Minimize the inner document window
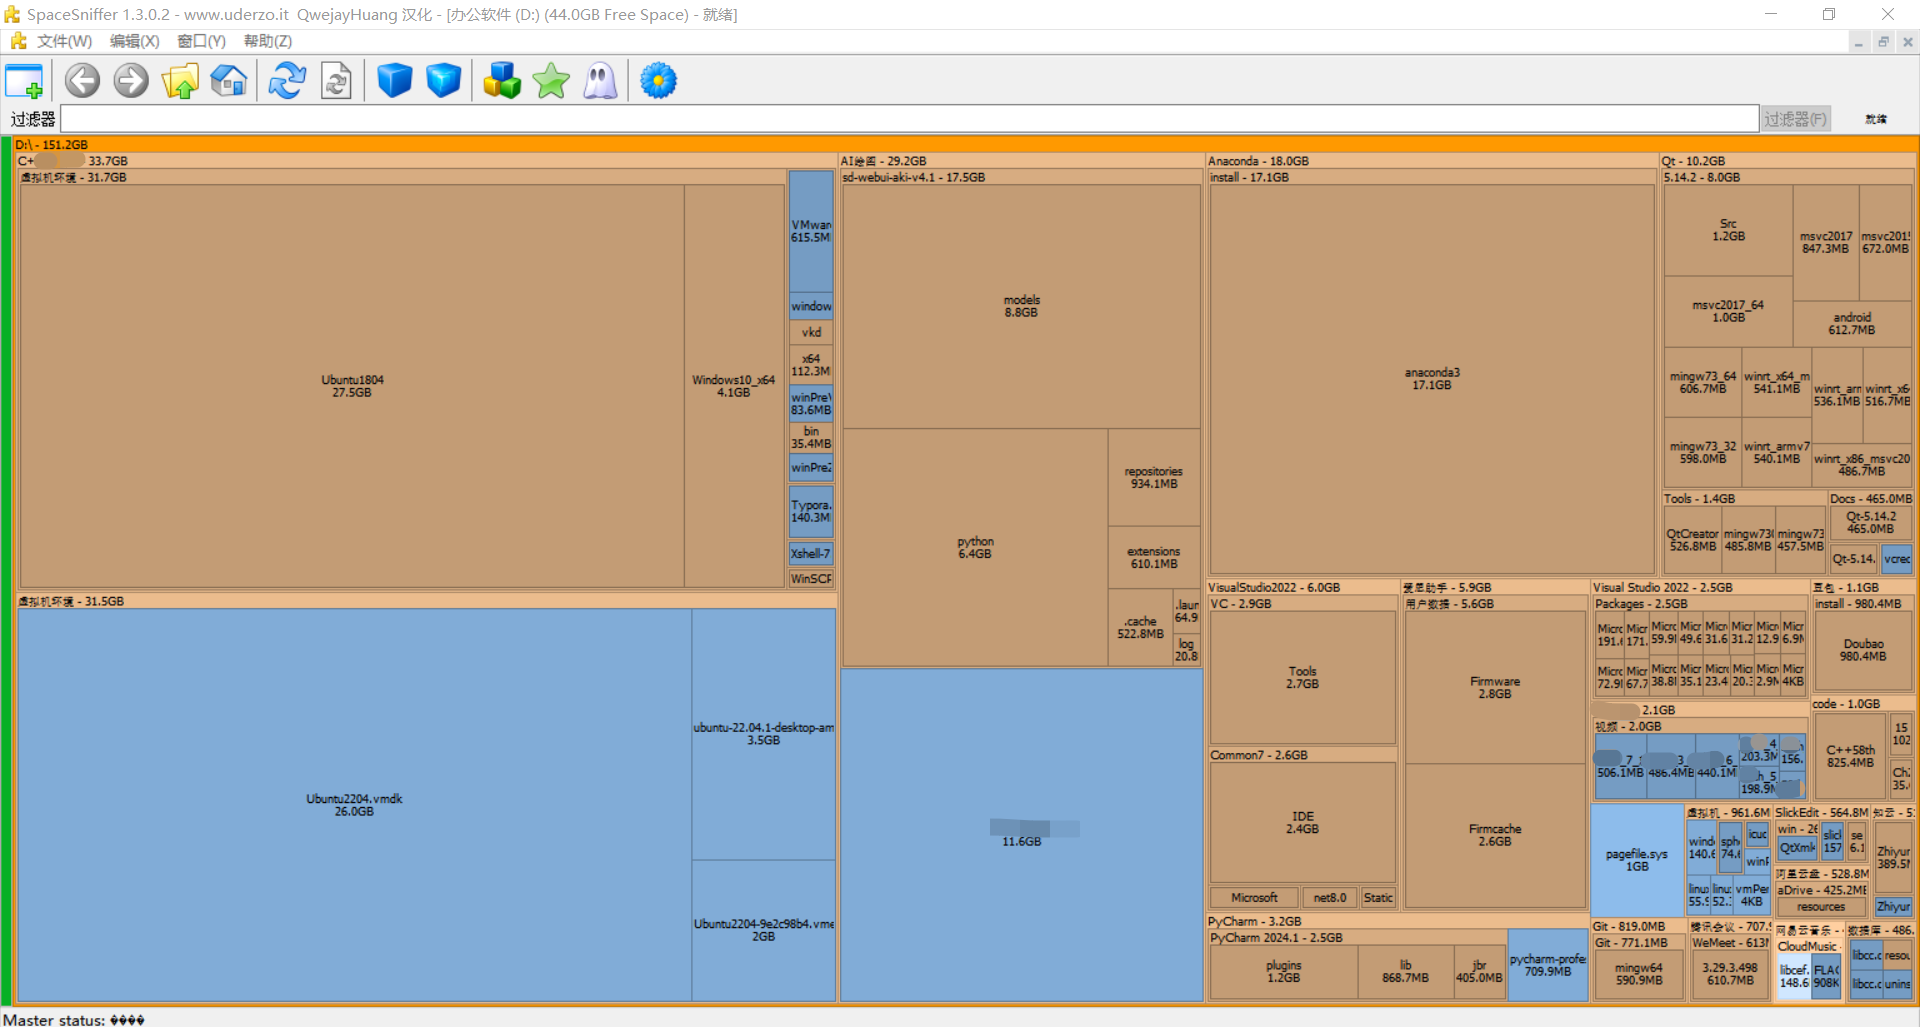Screen dimensions: 1920x1027 [x=1859, y=42]
